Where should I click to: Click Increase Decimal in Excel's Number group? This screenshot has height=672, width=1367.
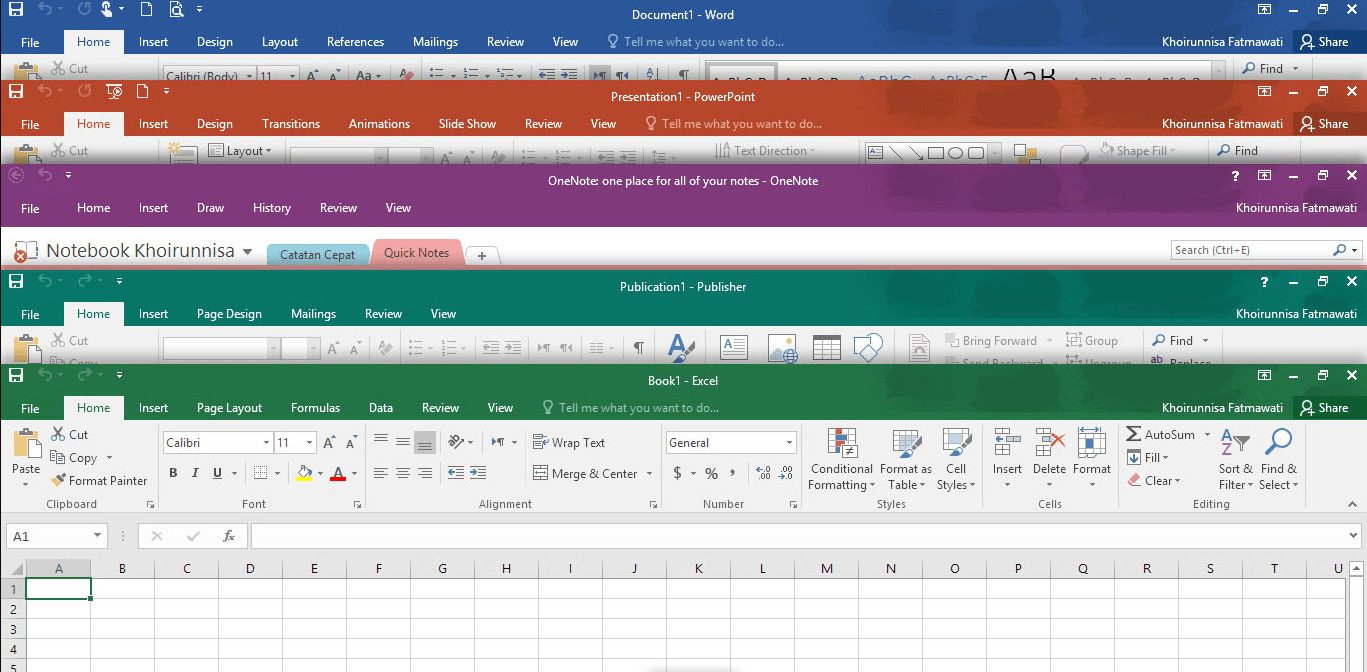(763, 473)
